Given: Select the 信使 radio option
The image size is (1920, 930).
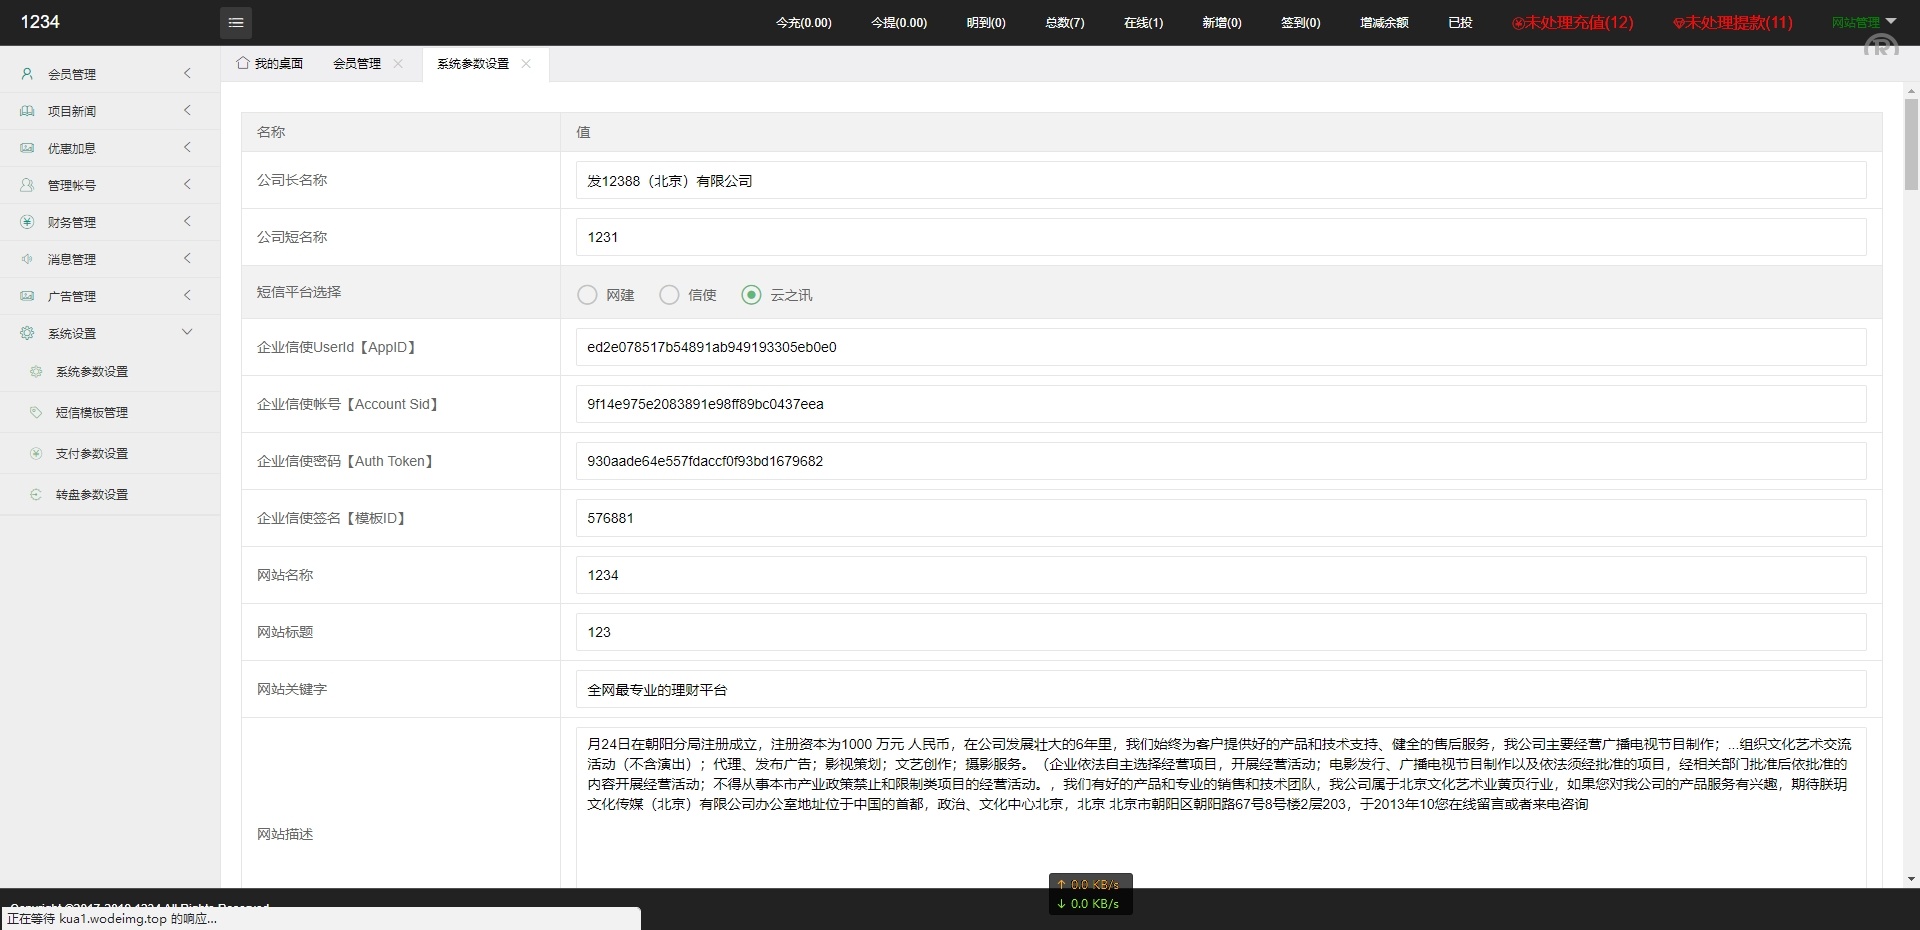Looking at the screenshot, I should coord(669,295).
